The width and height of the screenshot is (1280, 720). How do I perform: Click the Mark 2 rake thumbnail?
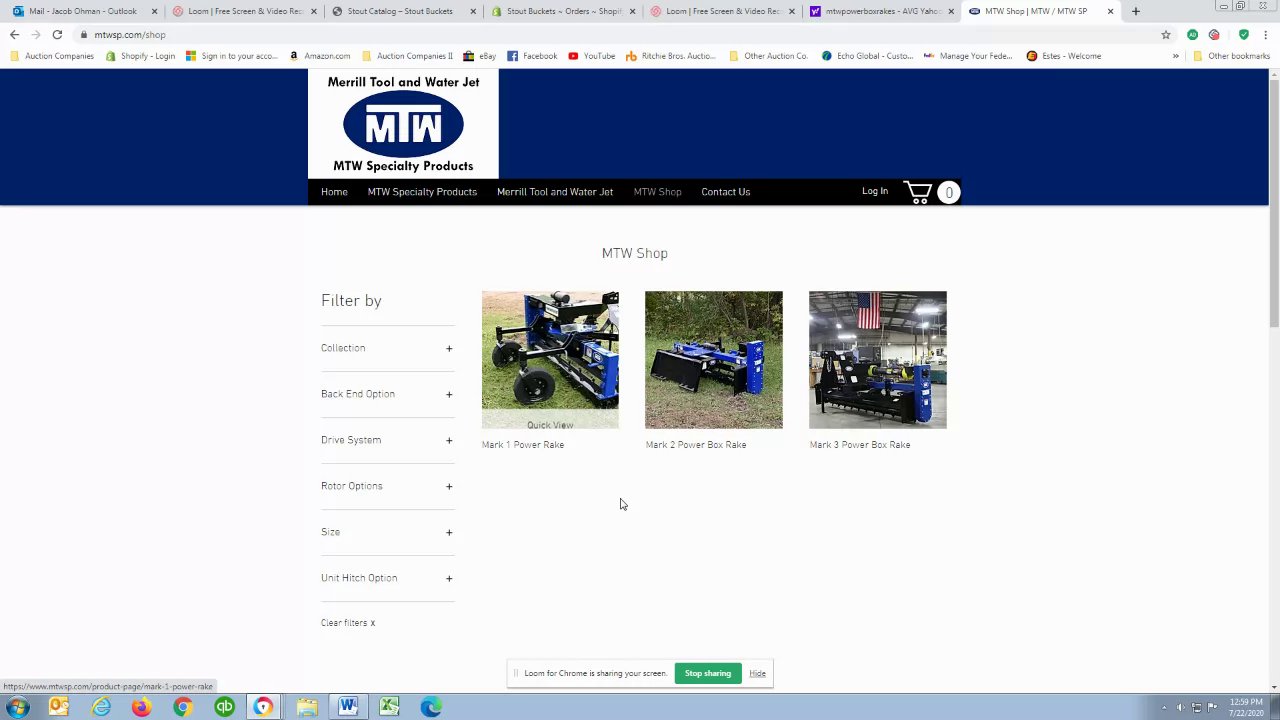point(714,360)
